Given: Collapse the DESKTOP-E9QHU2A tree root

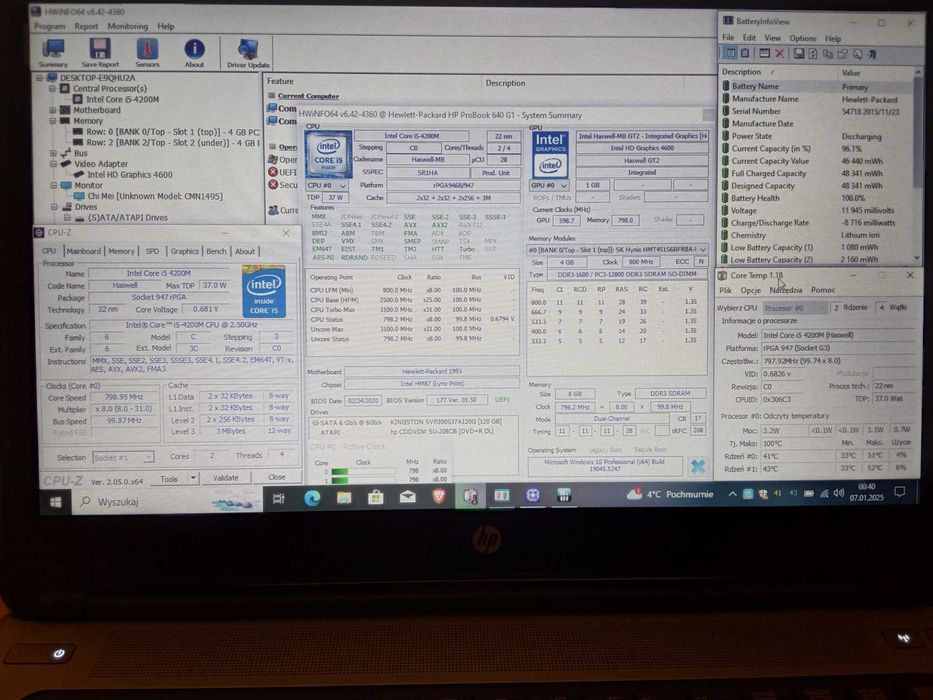Looking at the screenshot, I should coord(39,77).
